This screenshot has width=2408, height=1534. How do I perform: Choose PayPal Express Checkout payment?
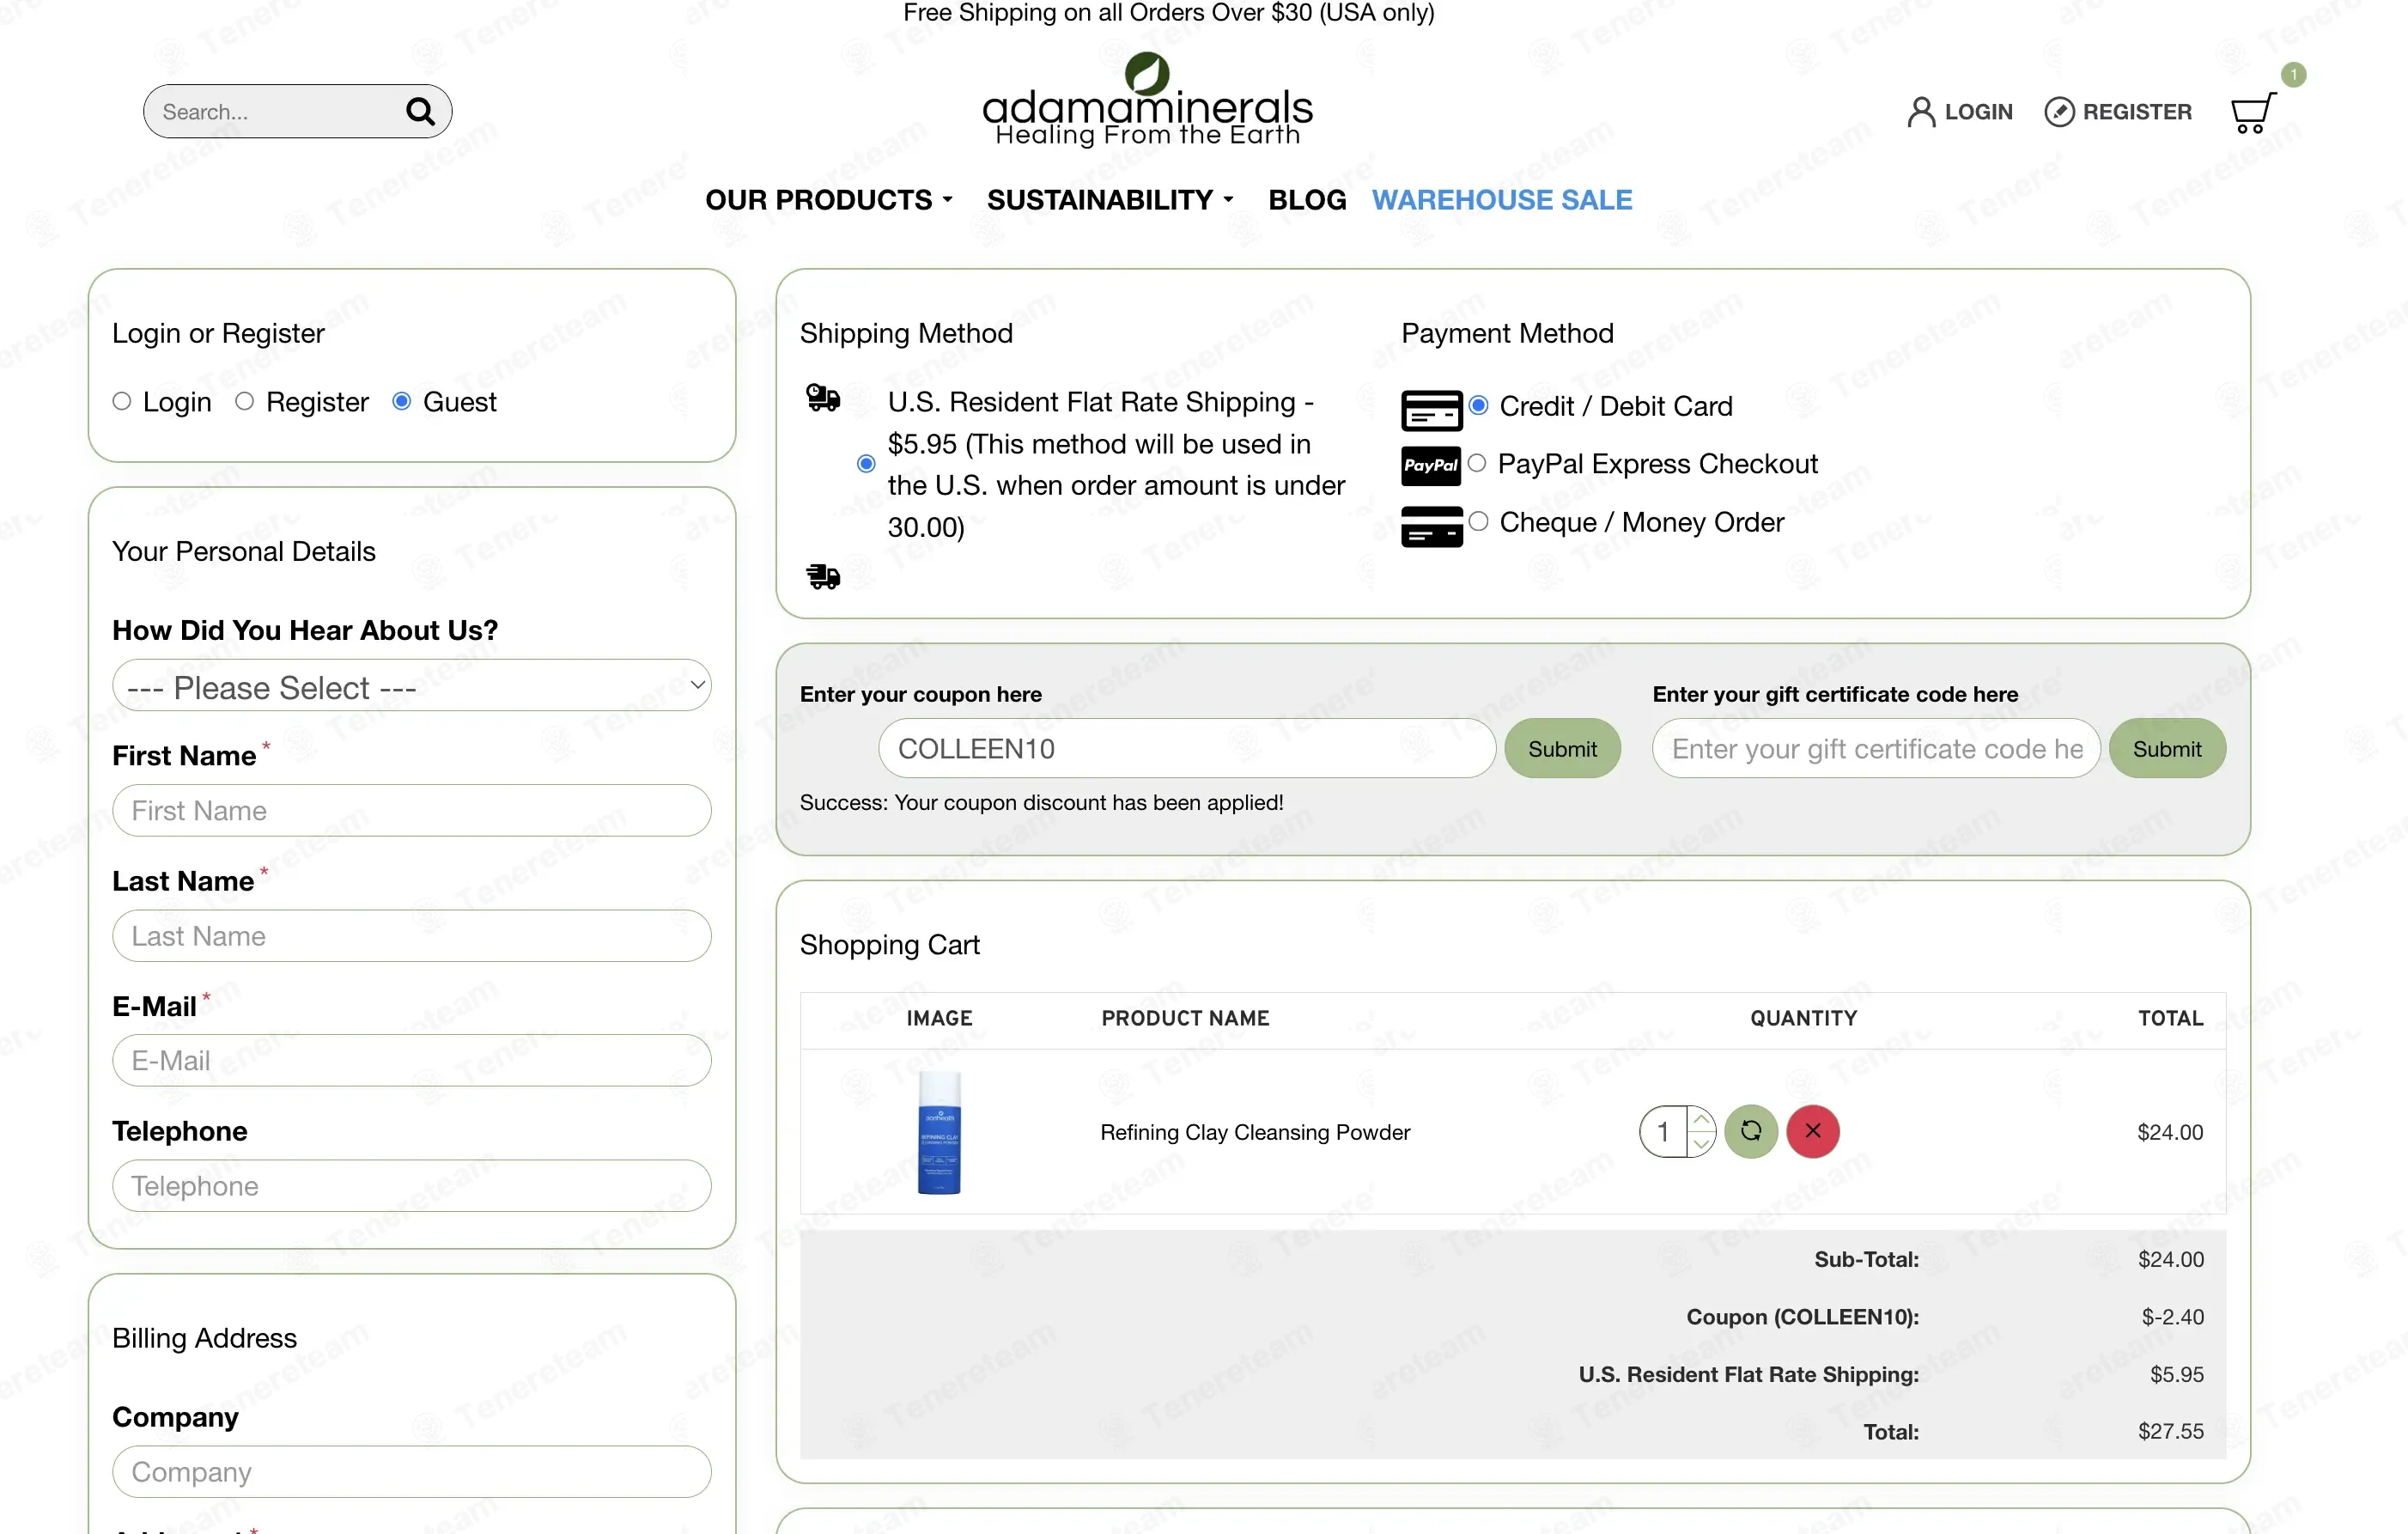(x=1477, y=463)
